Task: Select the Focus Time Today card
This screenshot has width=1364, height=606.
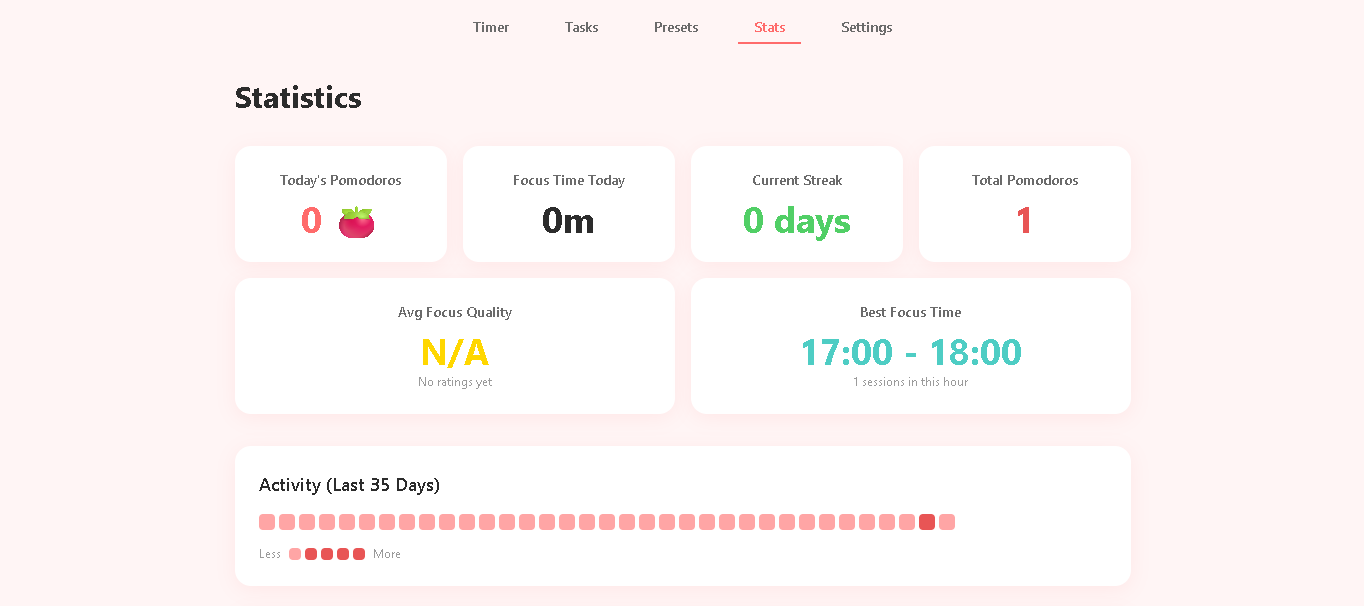Action: 568,204
